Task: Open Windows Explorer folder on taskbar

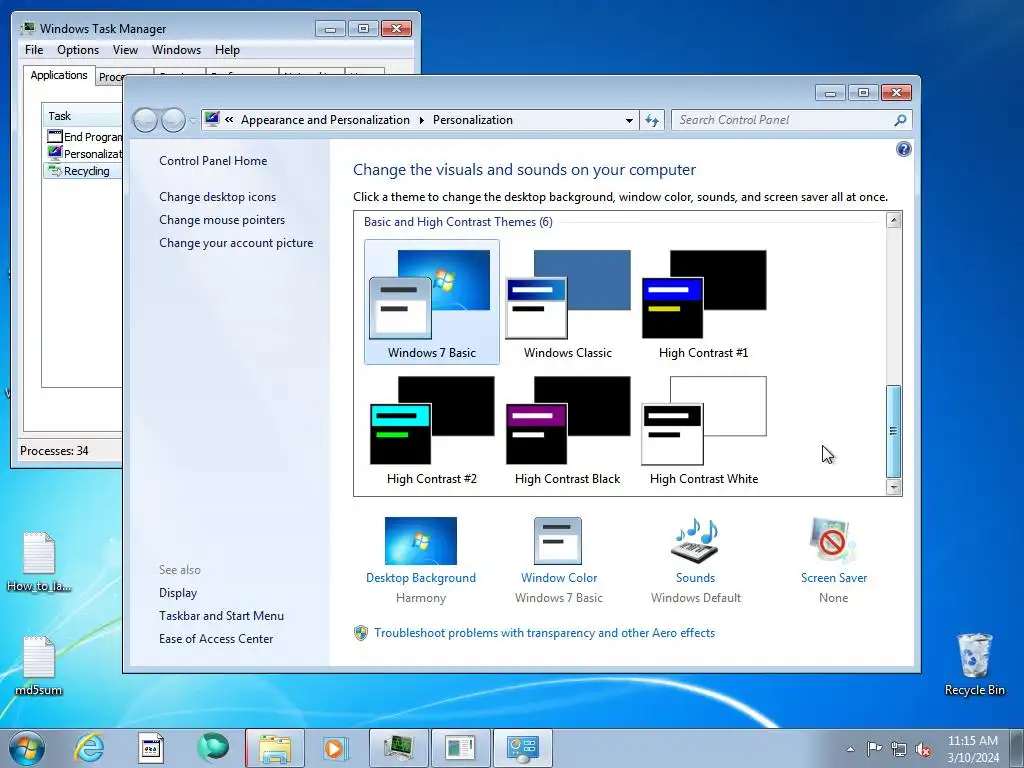Action: pyautogui.click(x=275, y=748)
